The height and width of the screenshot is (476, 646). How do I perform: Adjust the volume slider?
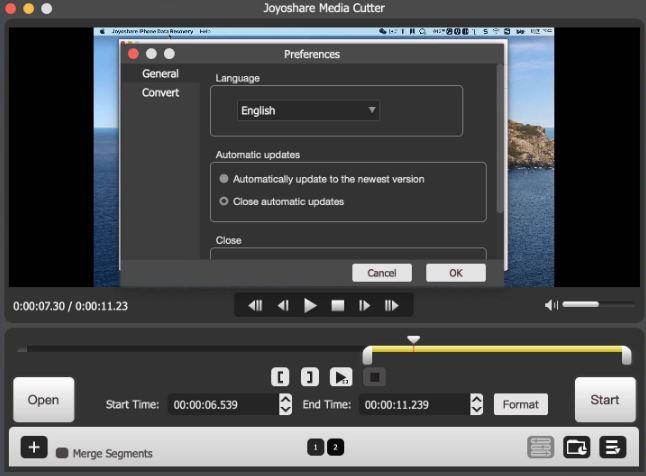pyautogui.click(x=598, y=304)
